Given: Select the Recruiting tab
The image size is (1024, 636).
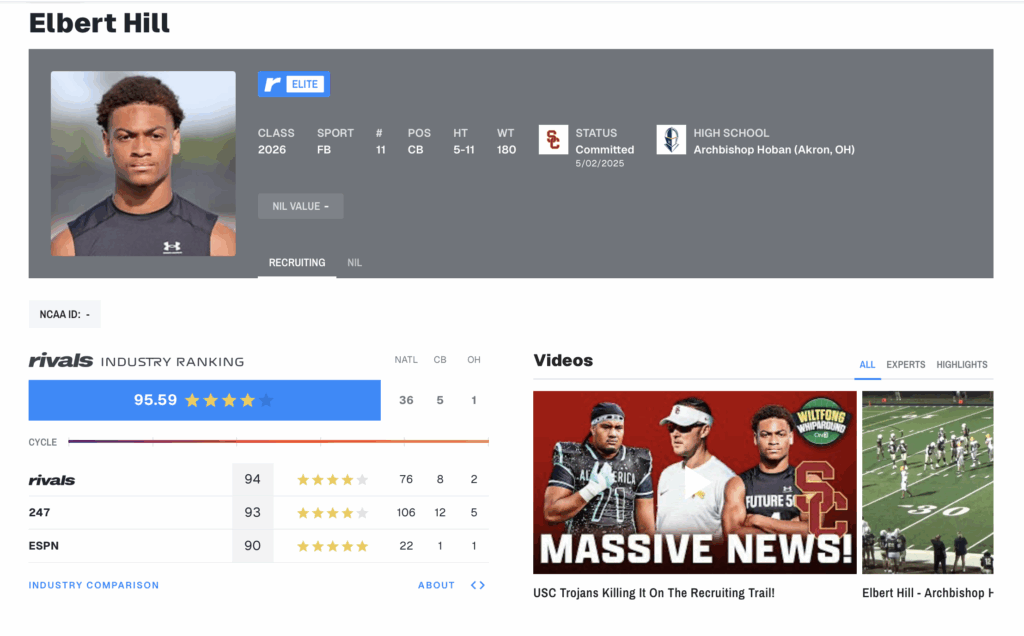Looking at the screenshot, I should point(297,263).
